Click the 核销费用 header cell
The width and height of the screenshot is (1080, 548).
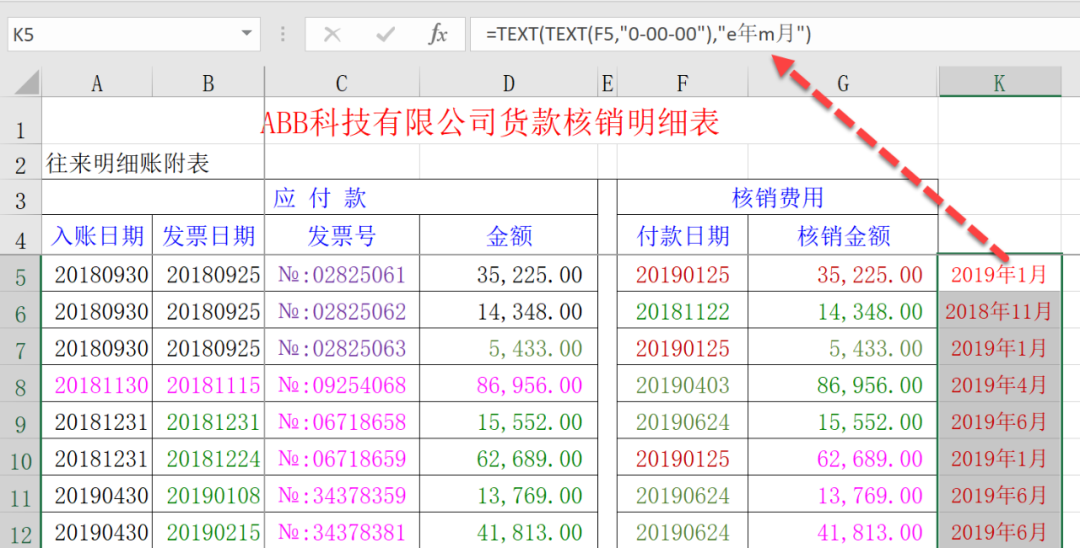coord(778,198)
